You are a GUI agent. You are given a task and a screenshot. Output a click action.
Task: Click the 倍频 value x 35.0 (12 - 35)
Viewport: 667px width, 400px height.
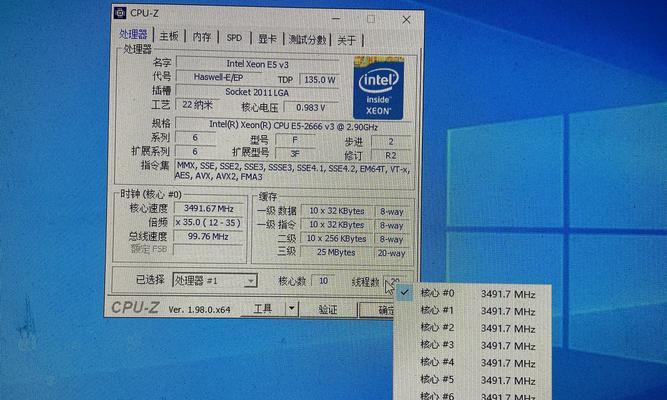(208, 223)
